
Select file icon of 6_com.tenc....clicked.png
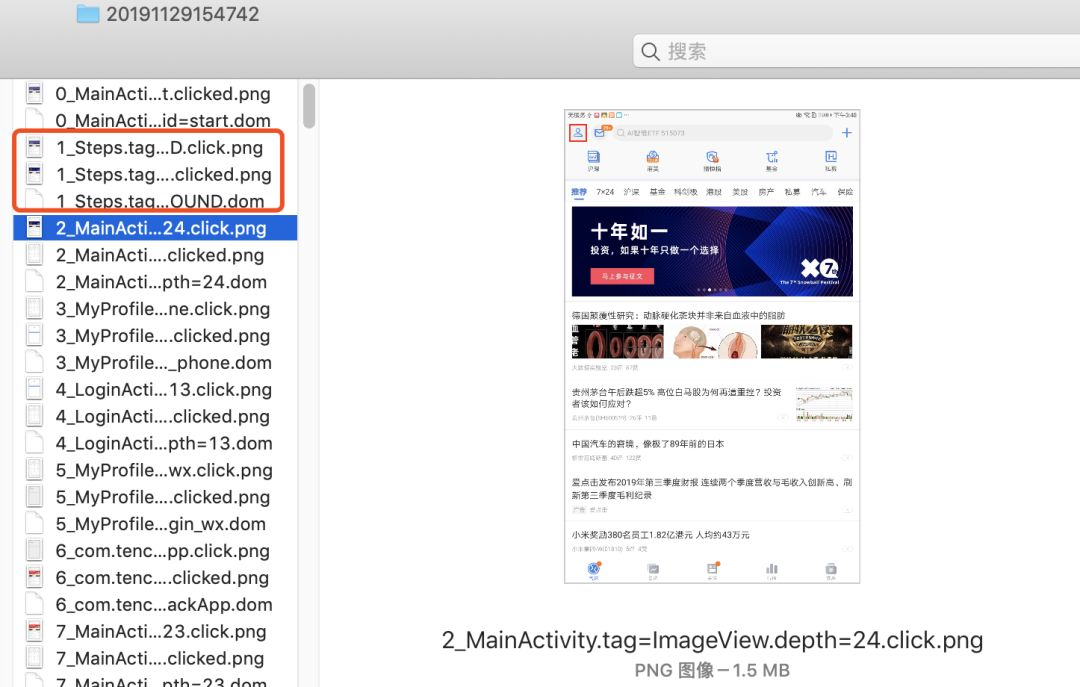click(x=34, y=577)
